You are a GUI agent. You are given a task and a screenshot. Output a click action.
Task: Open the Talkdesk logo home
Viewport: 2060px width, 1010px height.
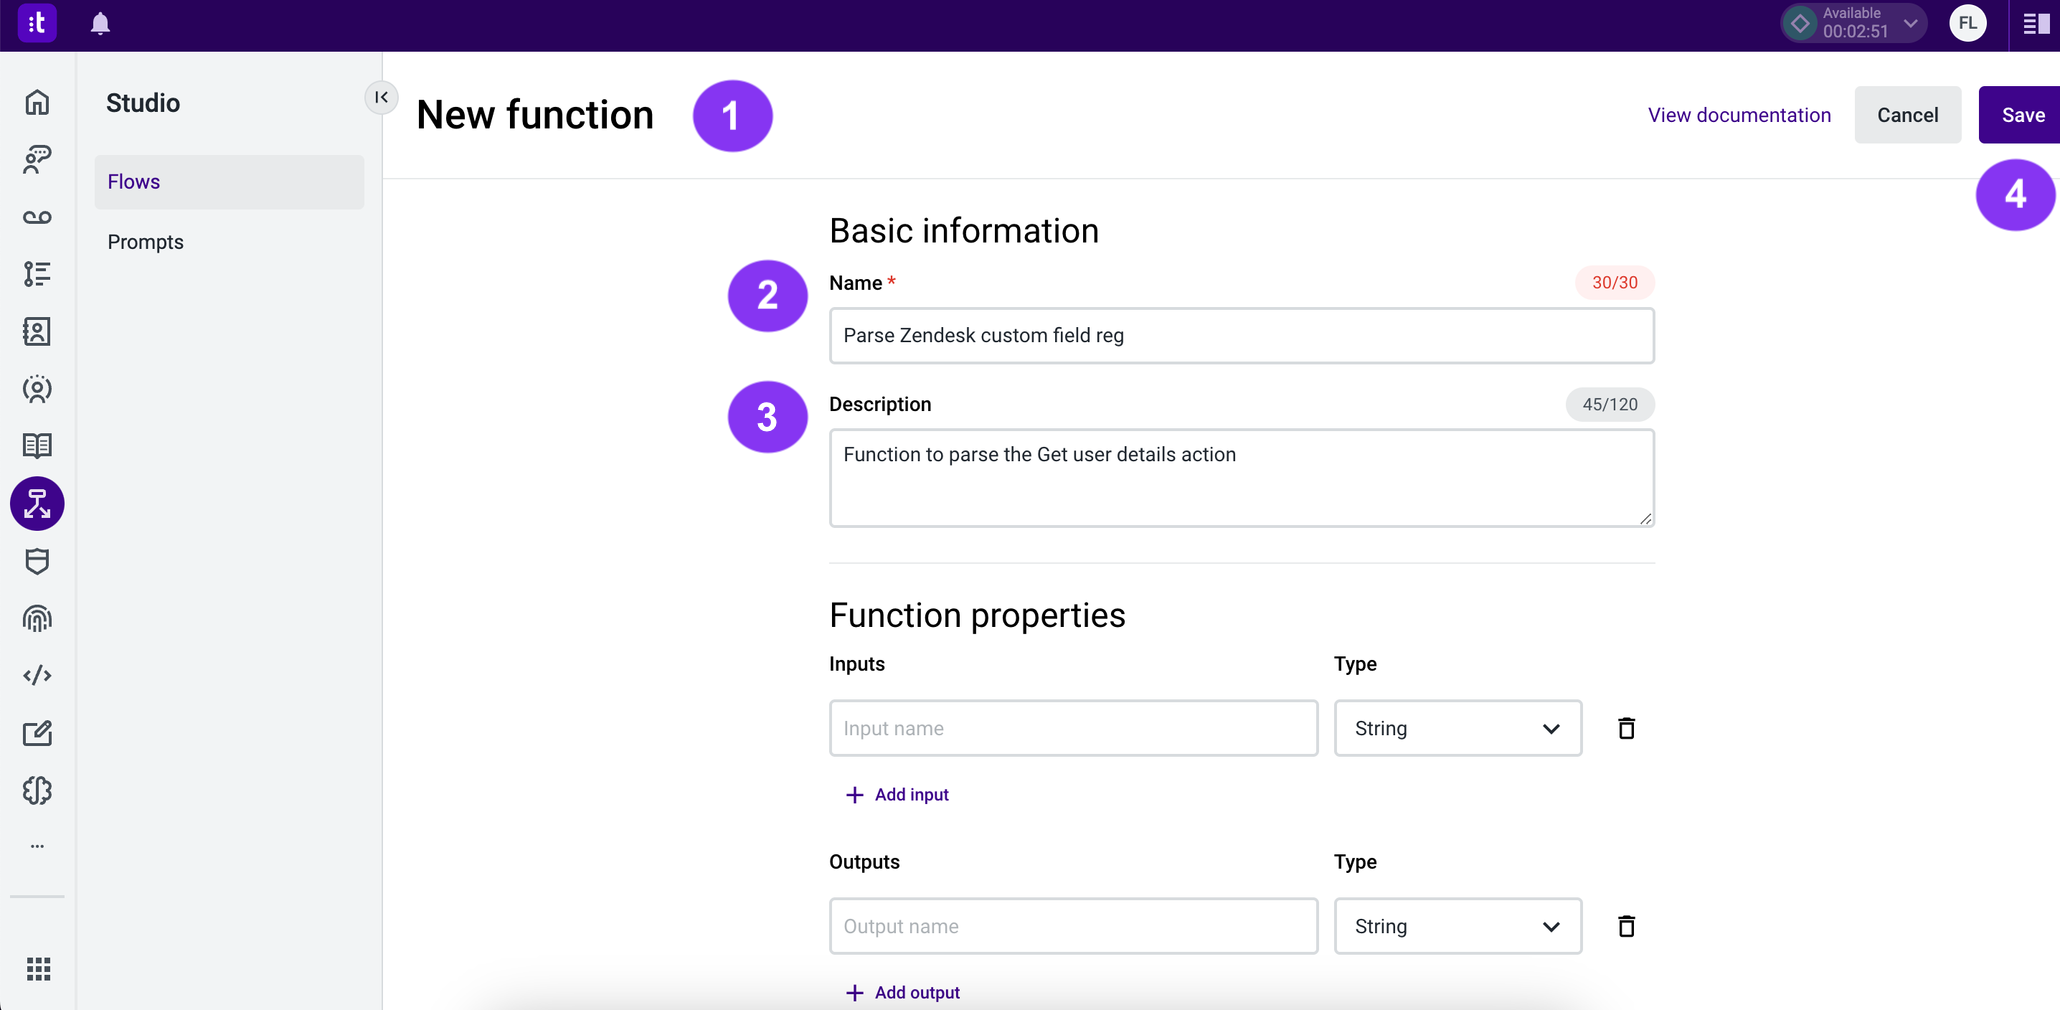point(37,23)
